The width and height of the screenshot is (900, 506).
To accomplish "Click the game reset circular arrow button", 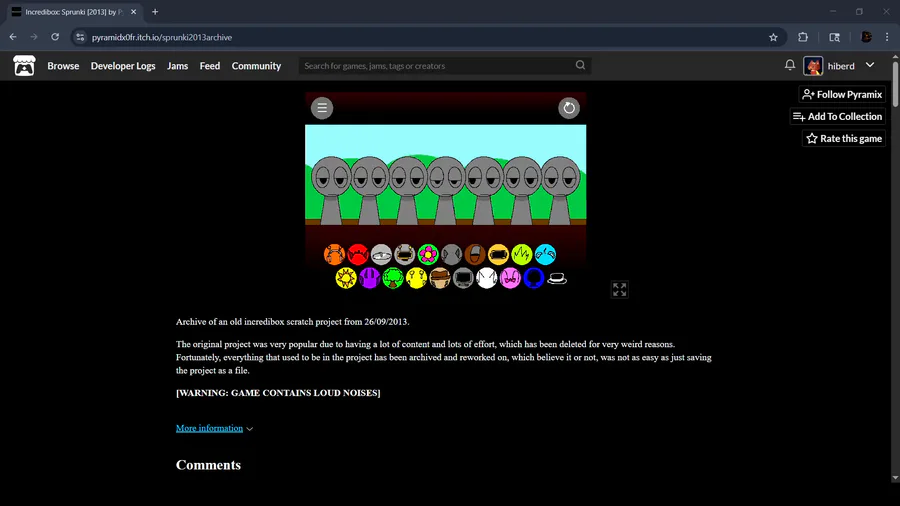I will [569, 108].
